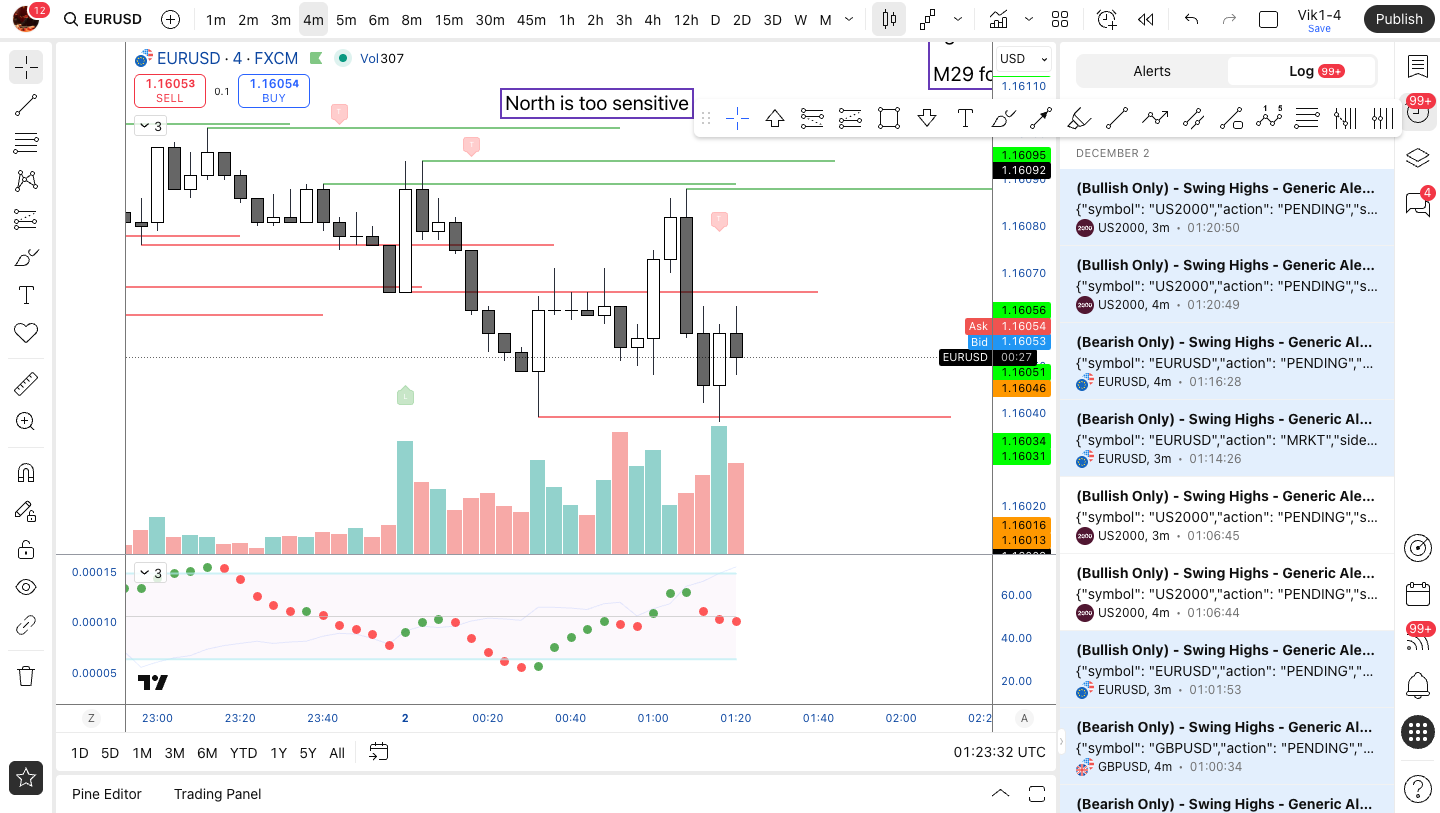Open the USD currency dropdown
The height and width of the screenshot is (813, 1440).
[1024, 59]
